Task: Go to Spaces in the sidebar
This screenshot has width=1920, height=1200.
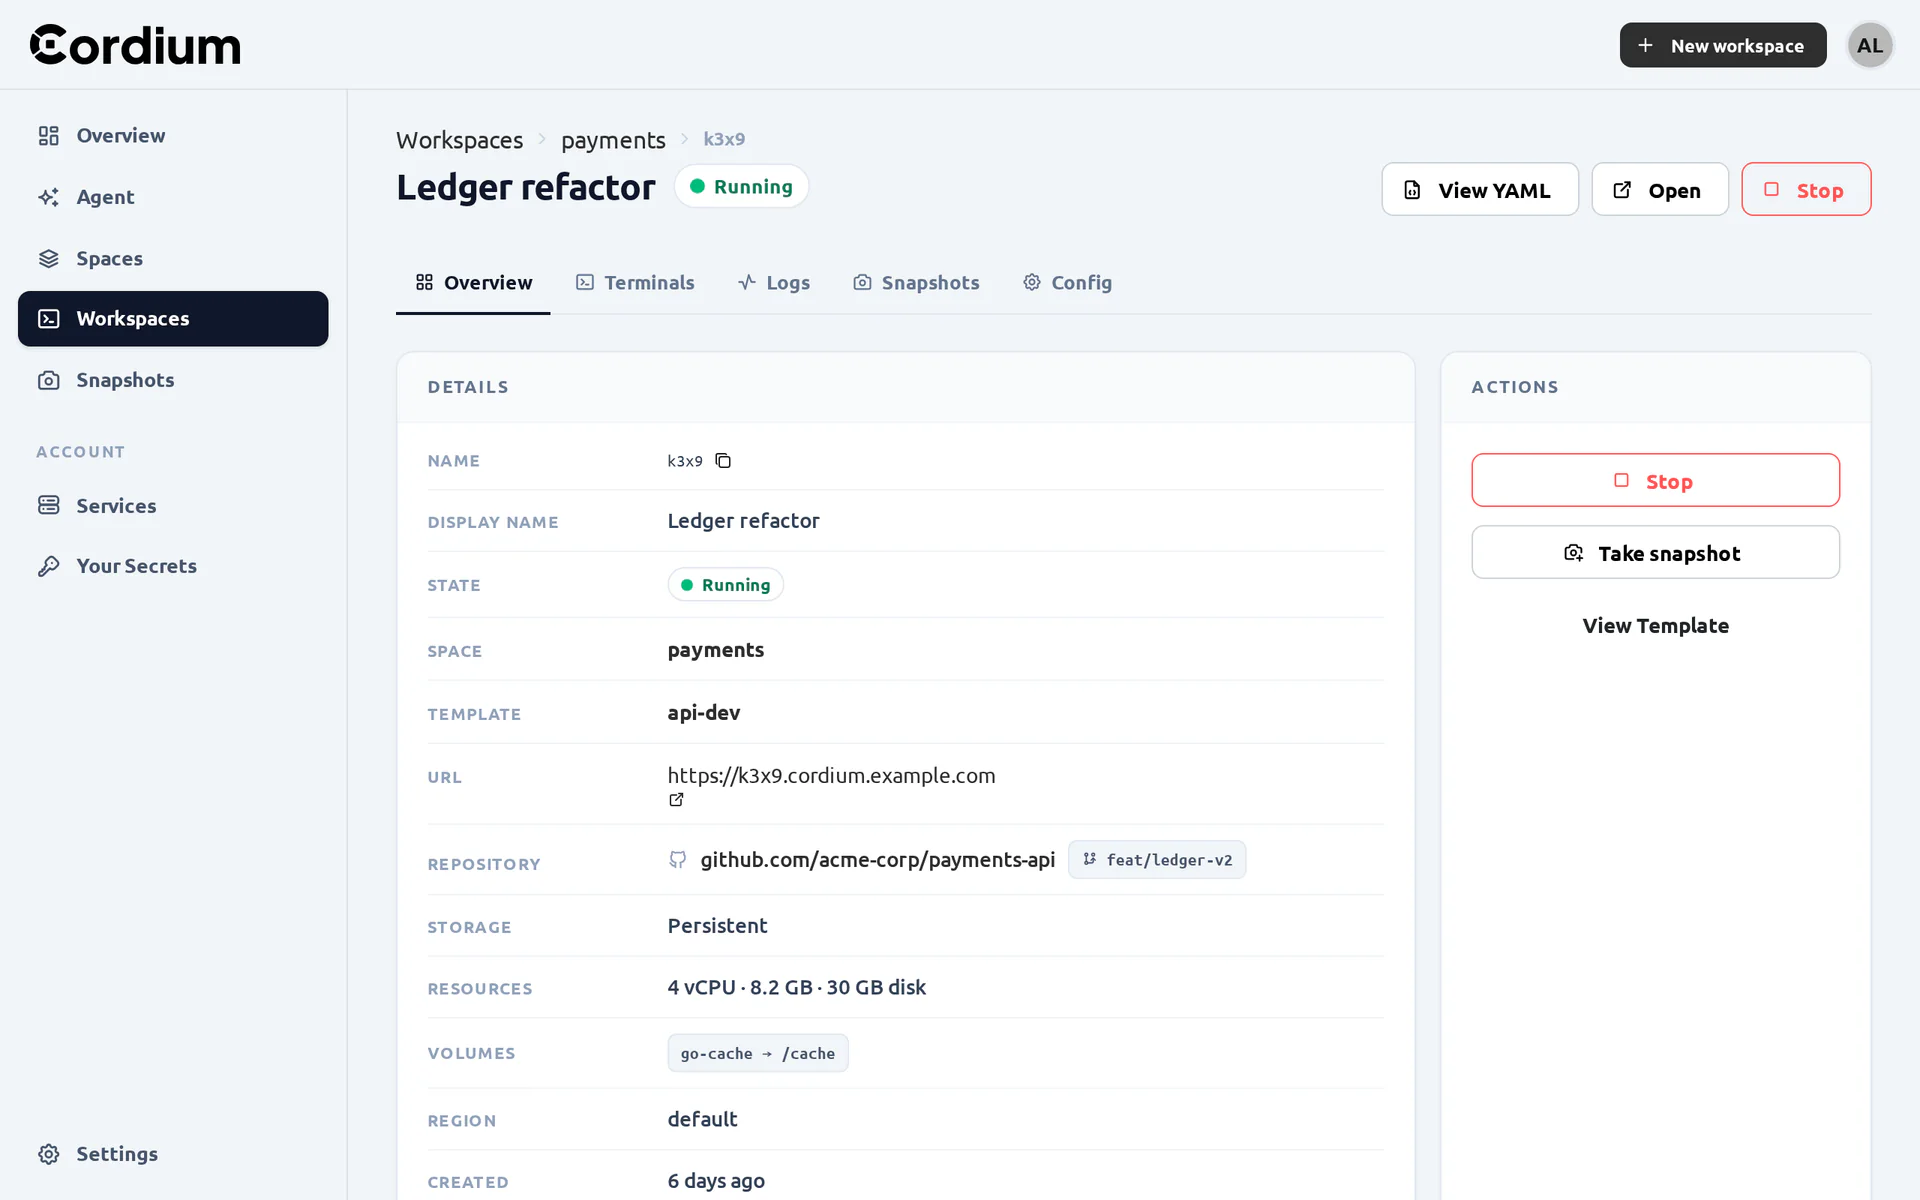Action: click(173, 258)
